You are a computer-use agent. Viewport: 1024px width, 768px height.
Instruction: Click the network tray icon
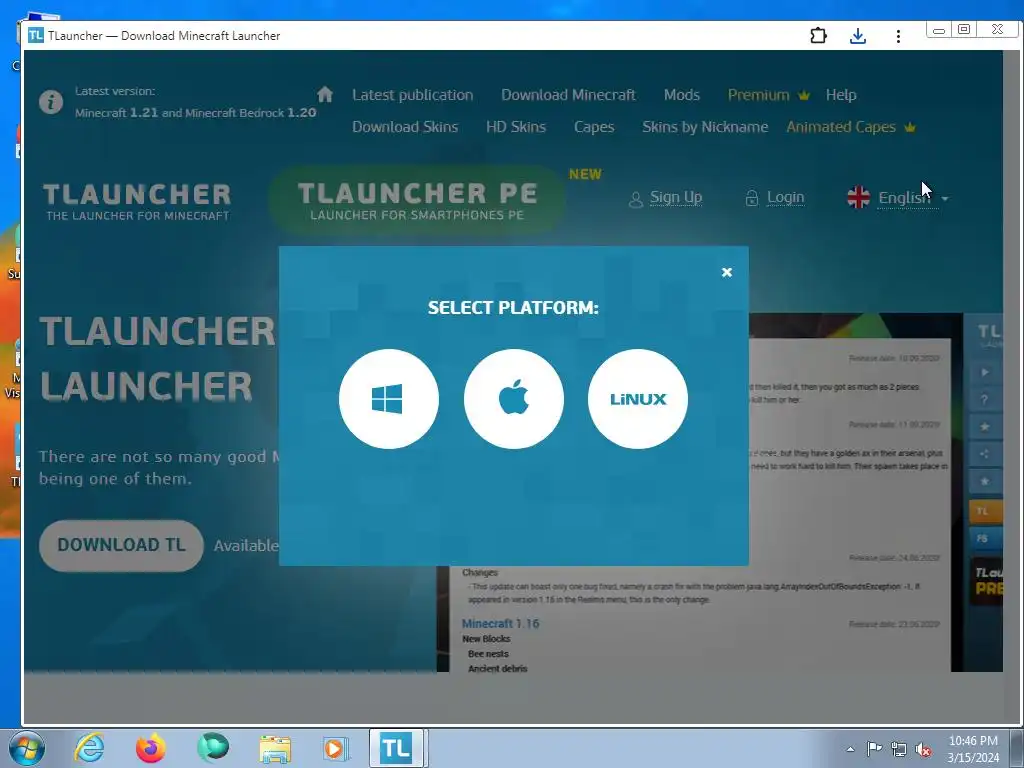coord(899,750)
